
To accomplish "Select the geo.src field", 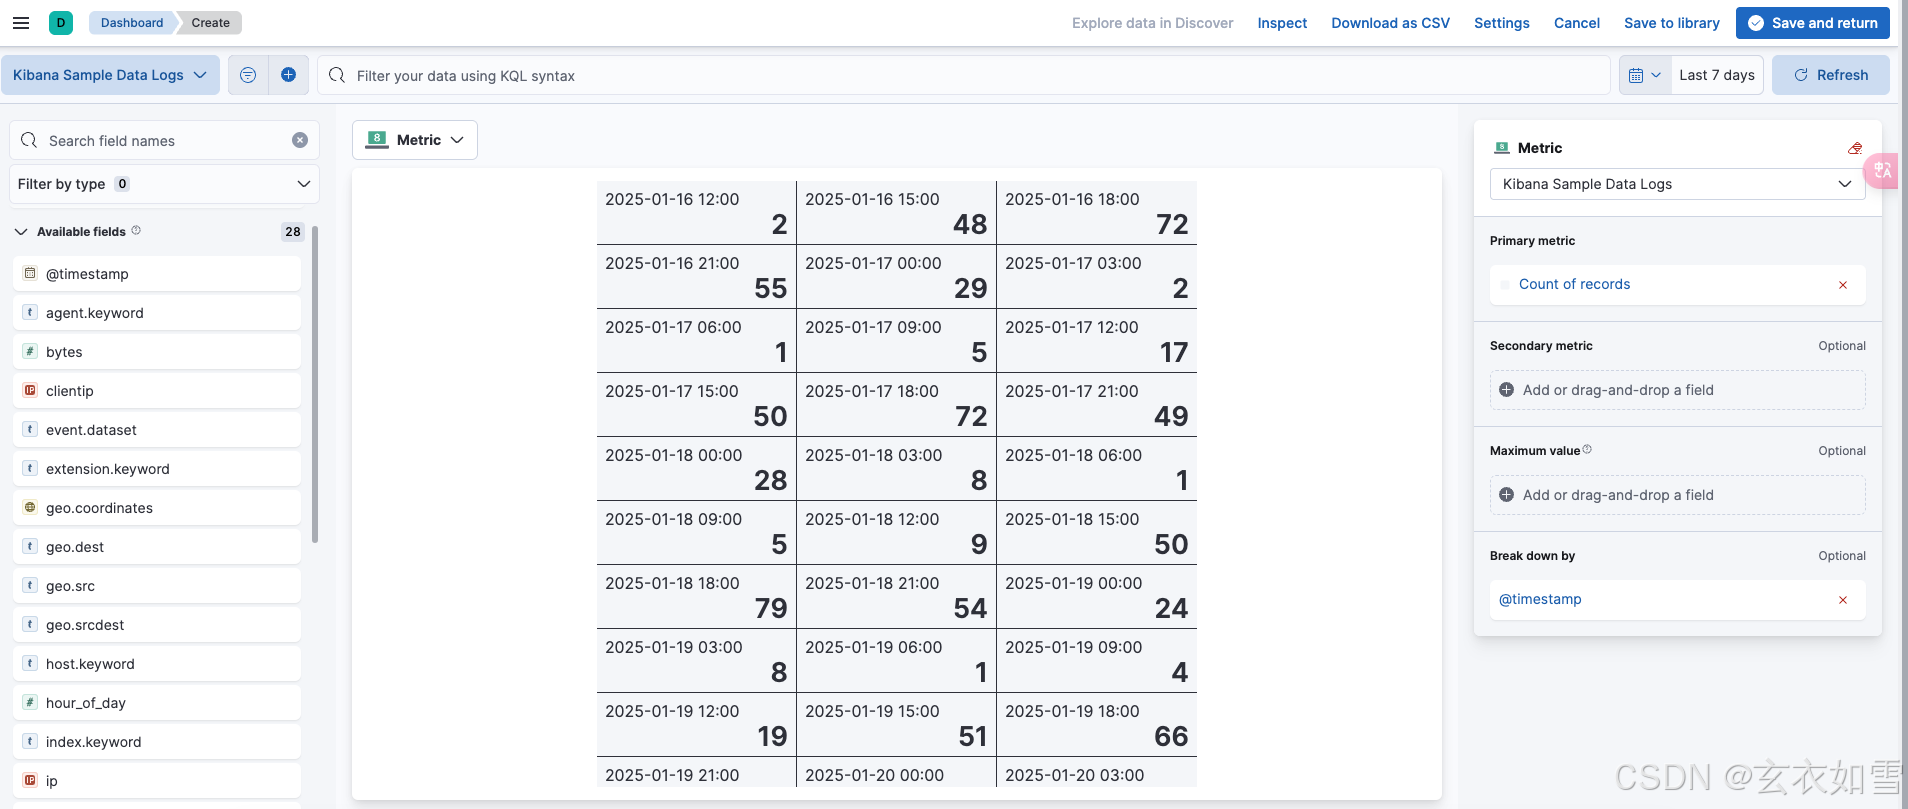I will click(157, 585).
